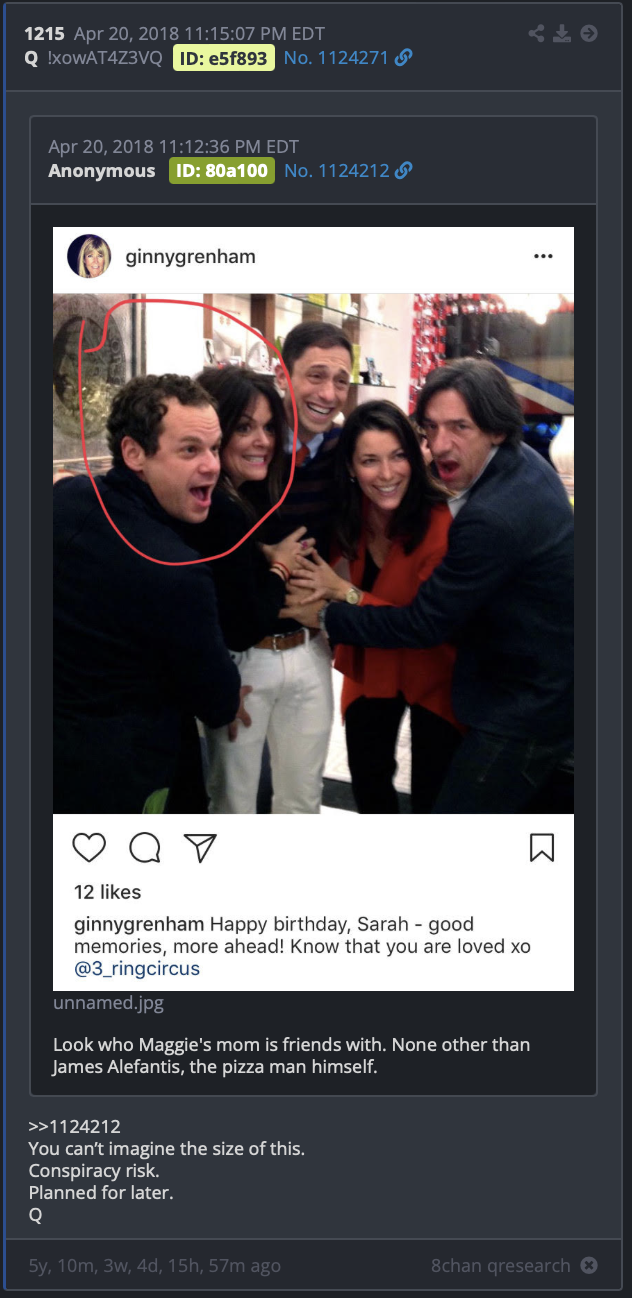632x1298 pixels.
Task: Open the embedded group photo image
Action: pos(313,553)
